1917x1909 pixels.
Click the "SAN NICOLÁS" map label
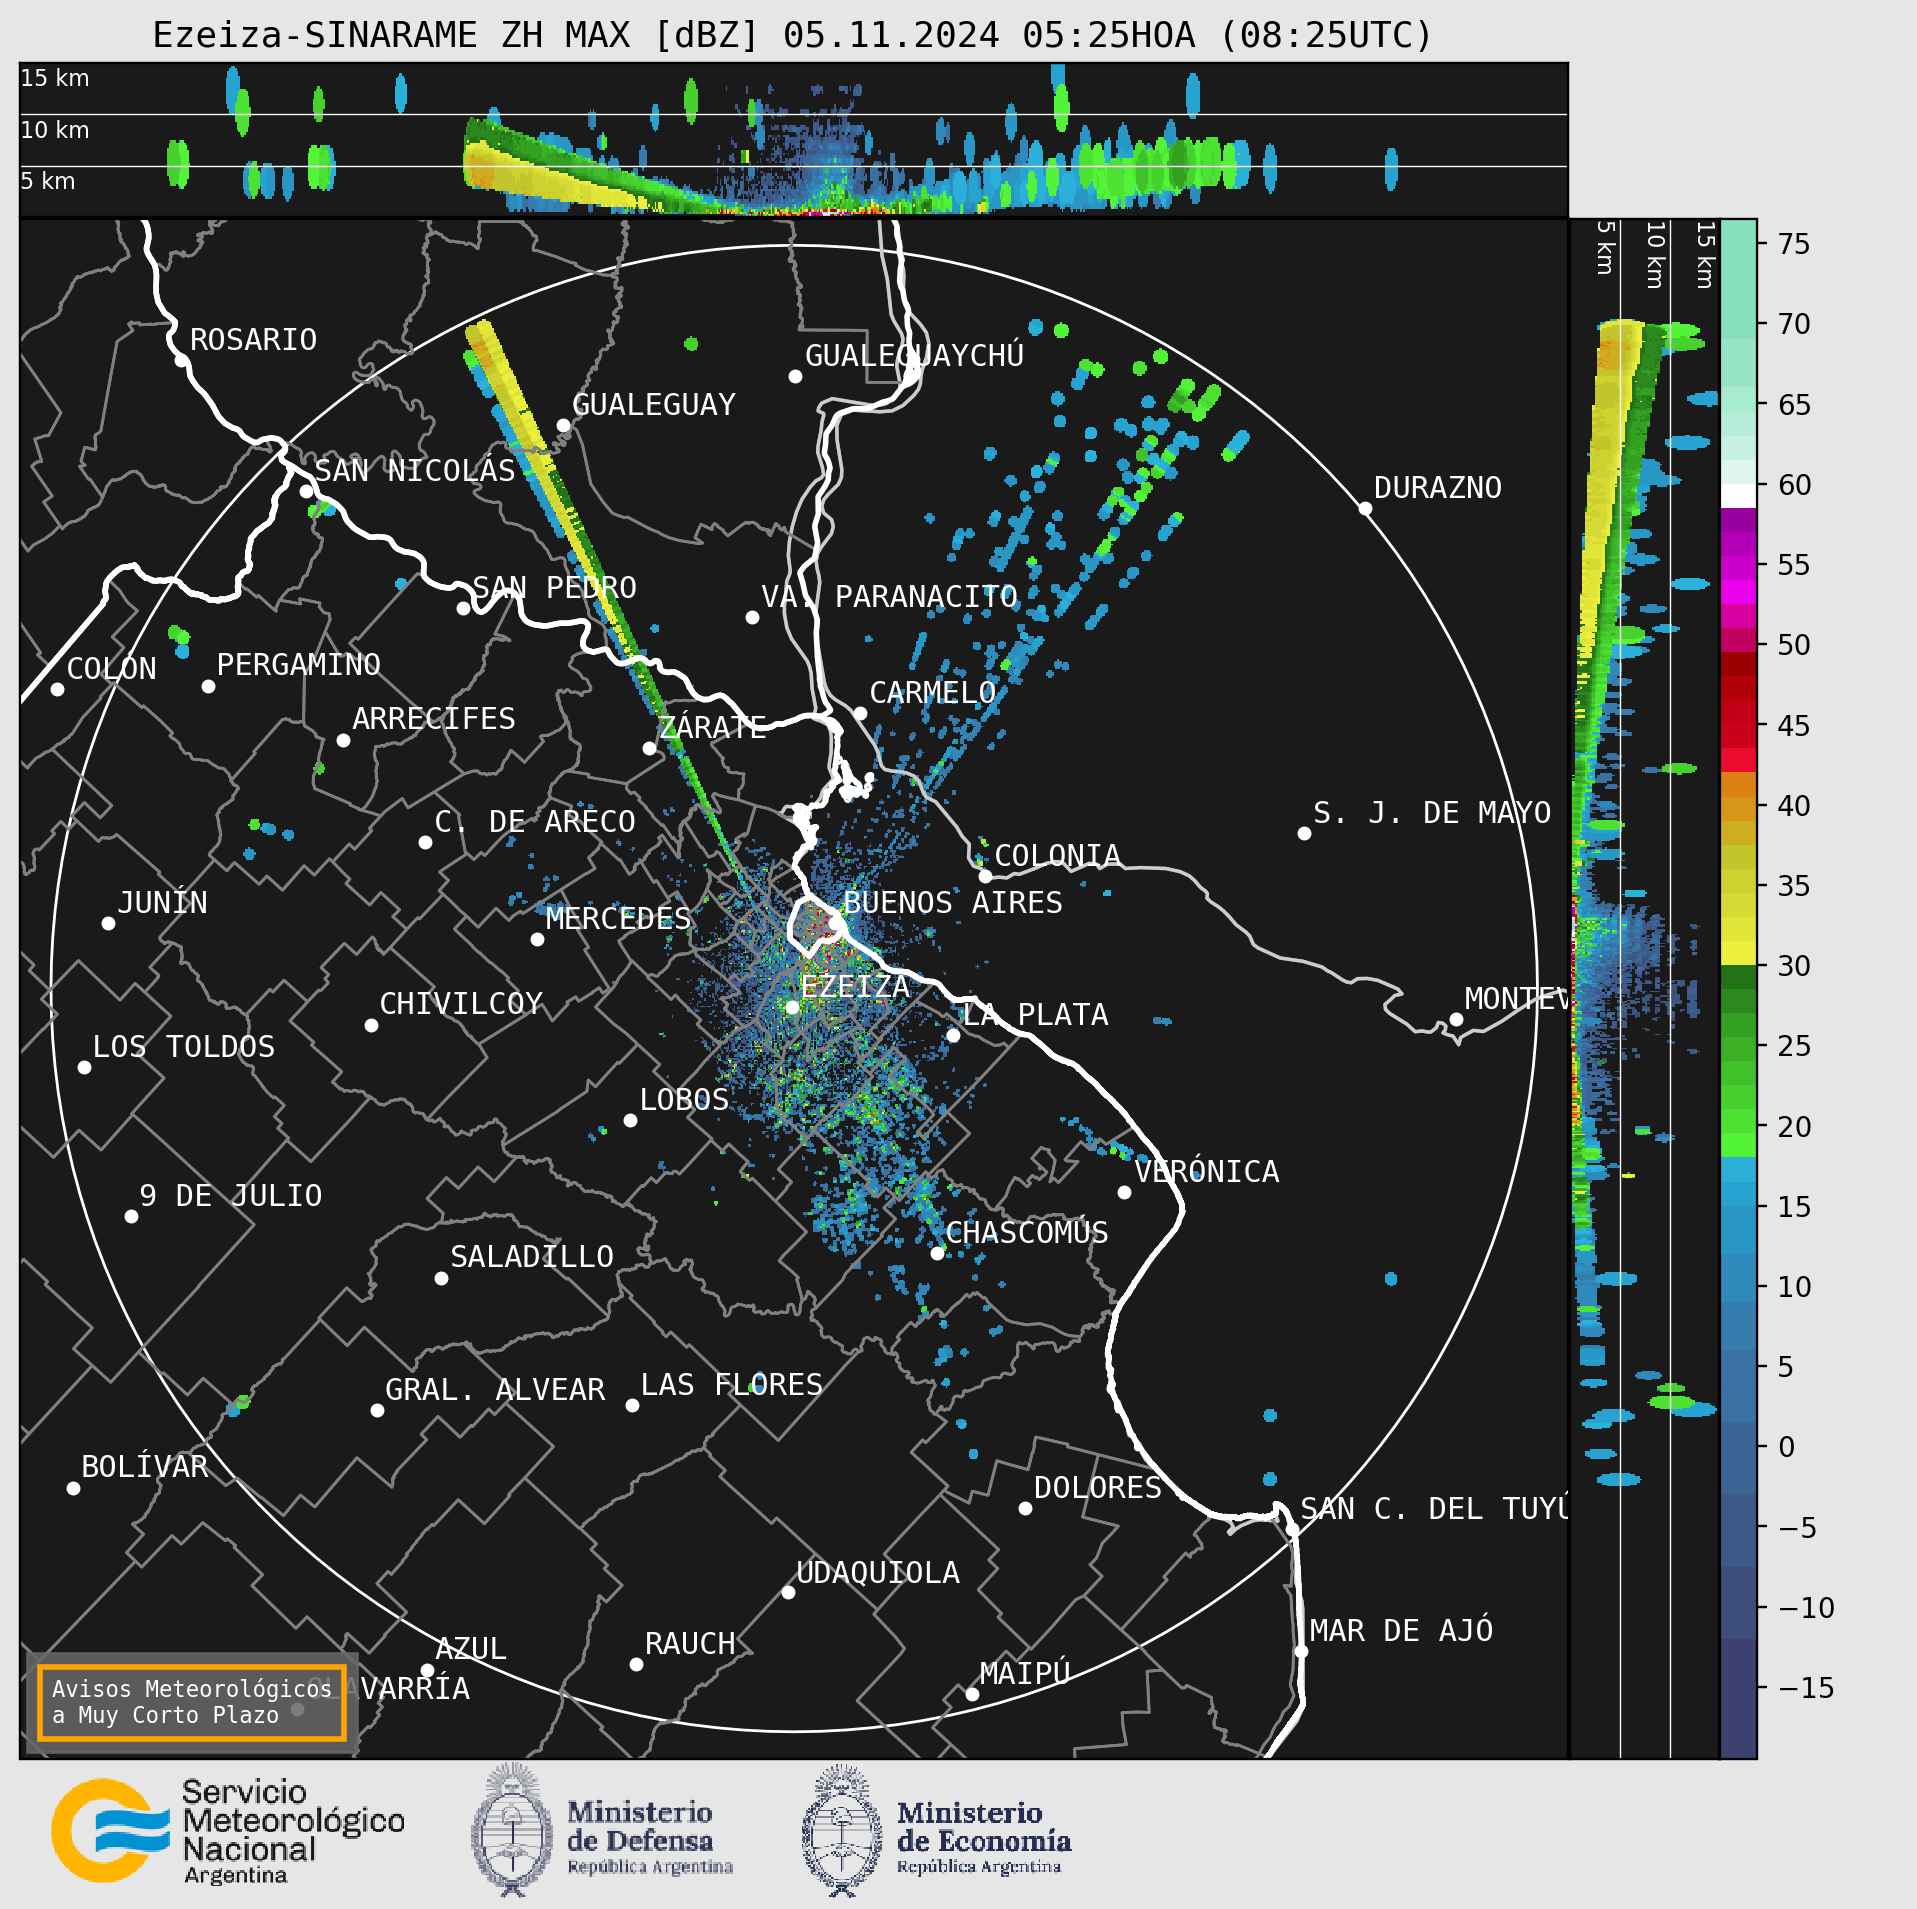(415, 470)
